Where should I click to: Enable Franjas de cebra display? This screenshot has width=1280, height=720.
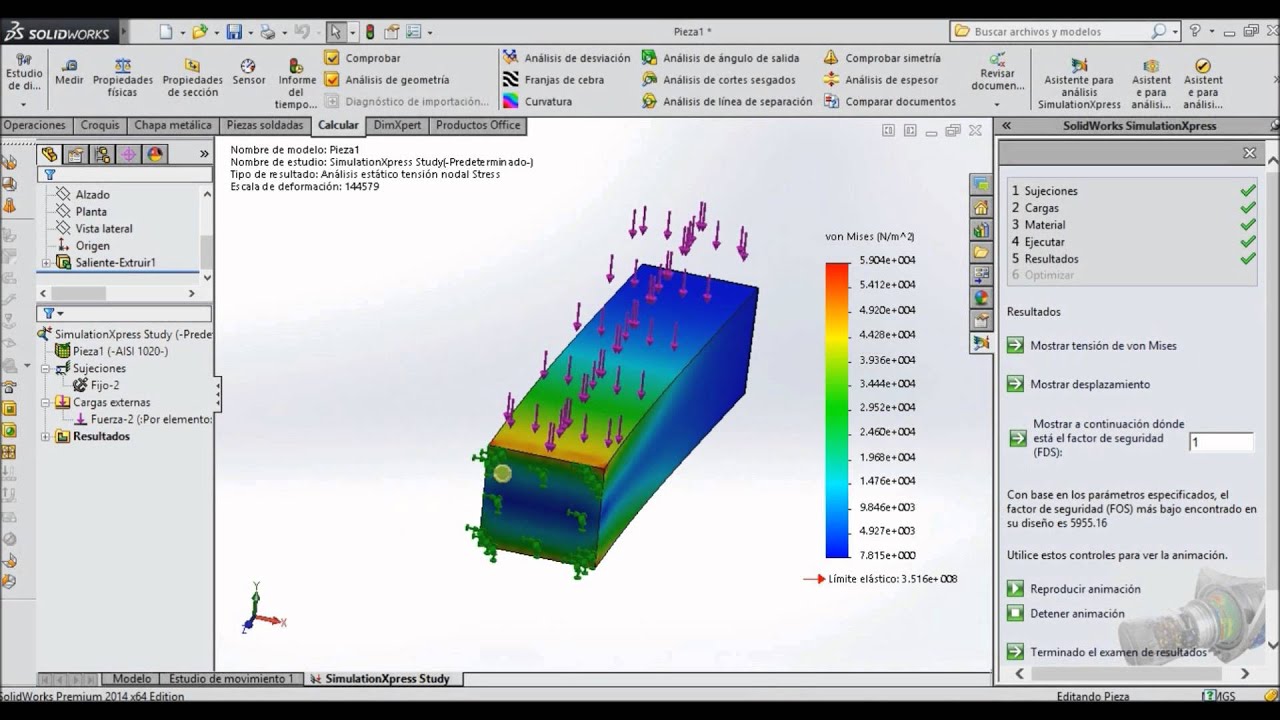(x=553, y=80)
